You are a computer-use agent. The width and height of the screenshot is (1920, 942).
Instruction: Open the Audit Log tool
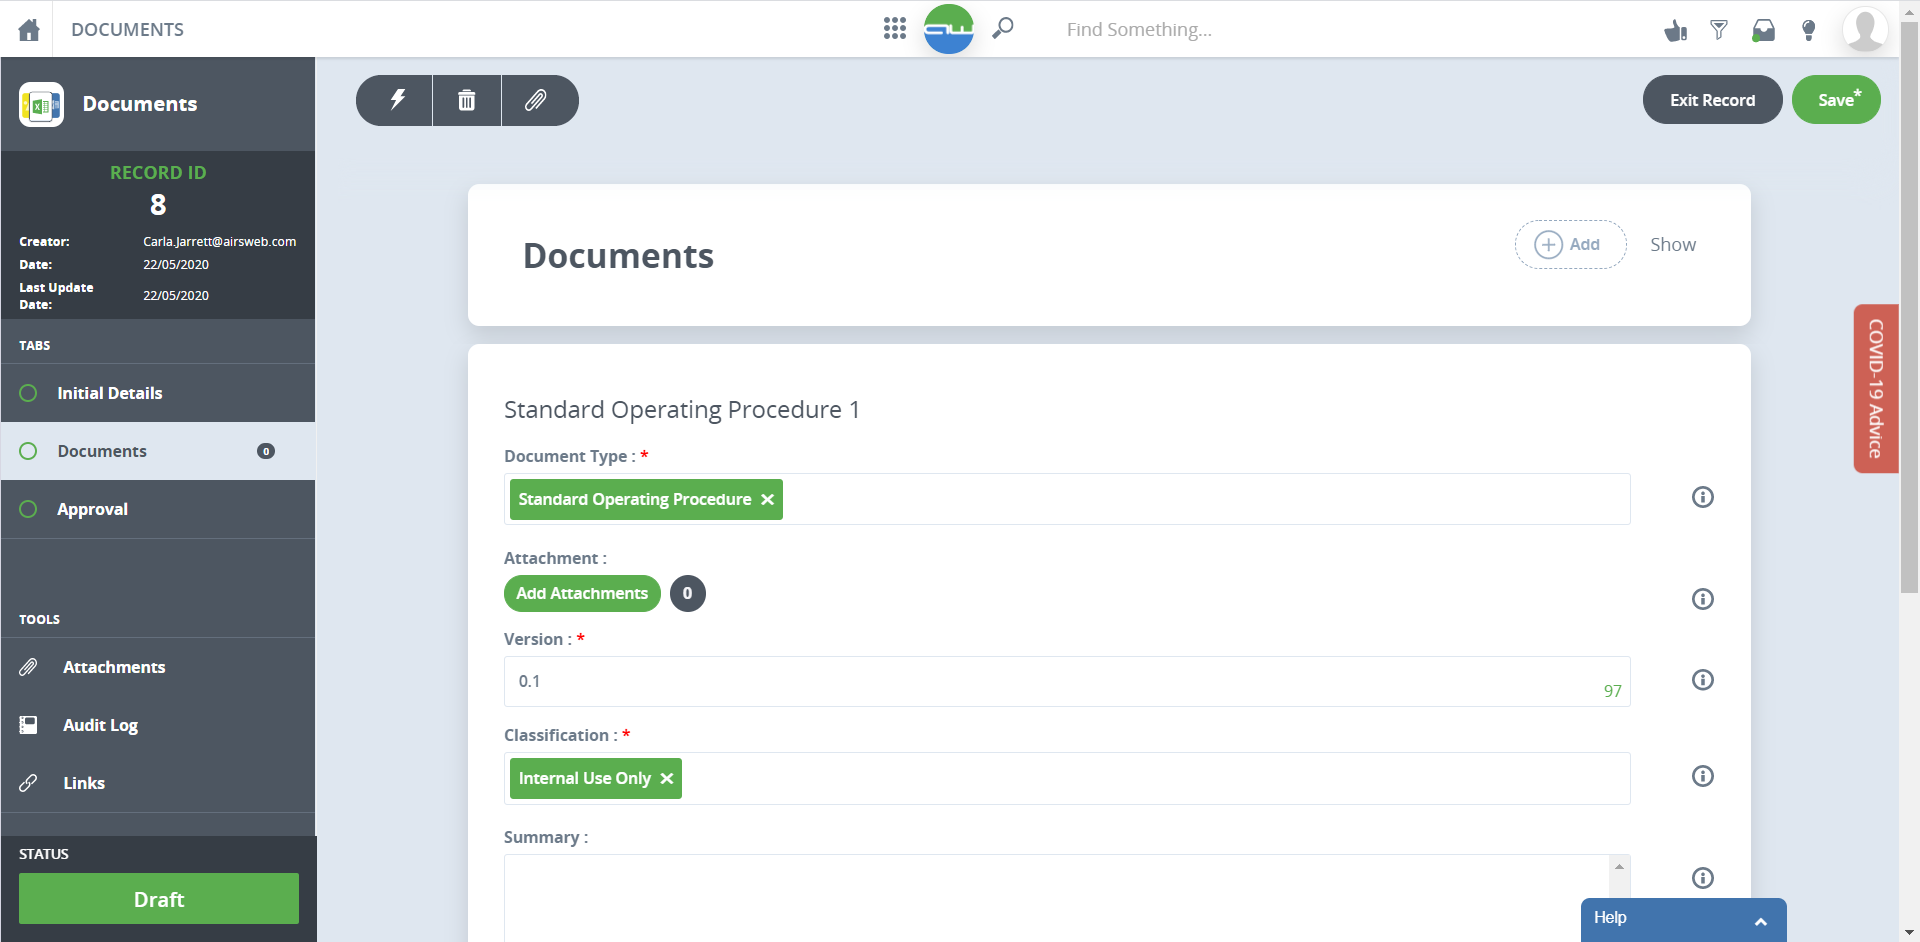pos(98,725)
